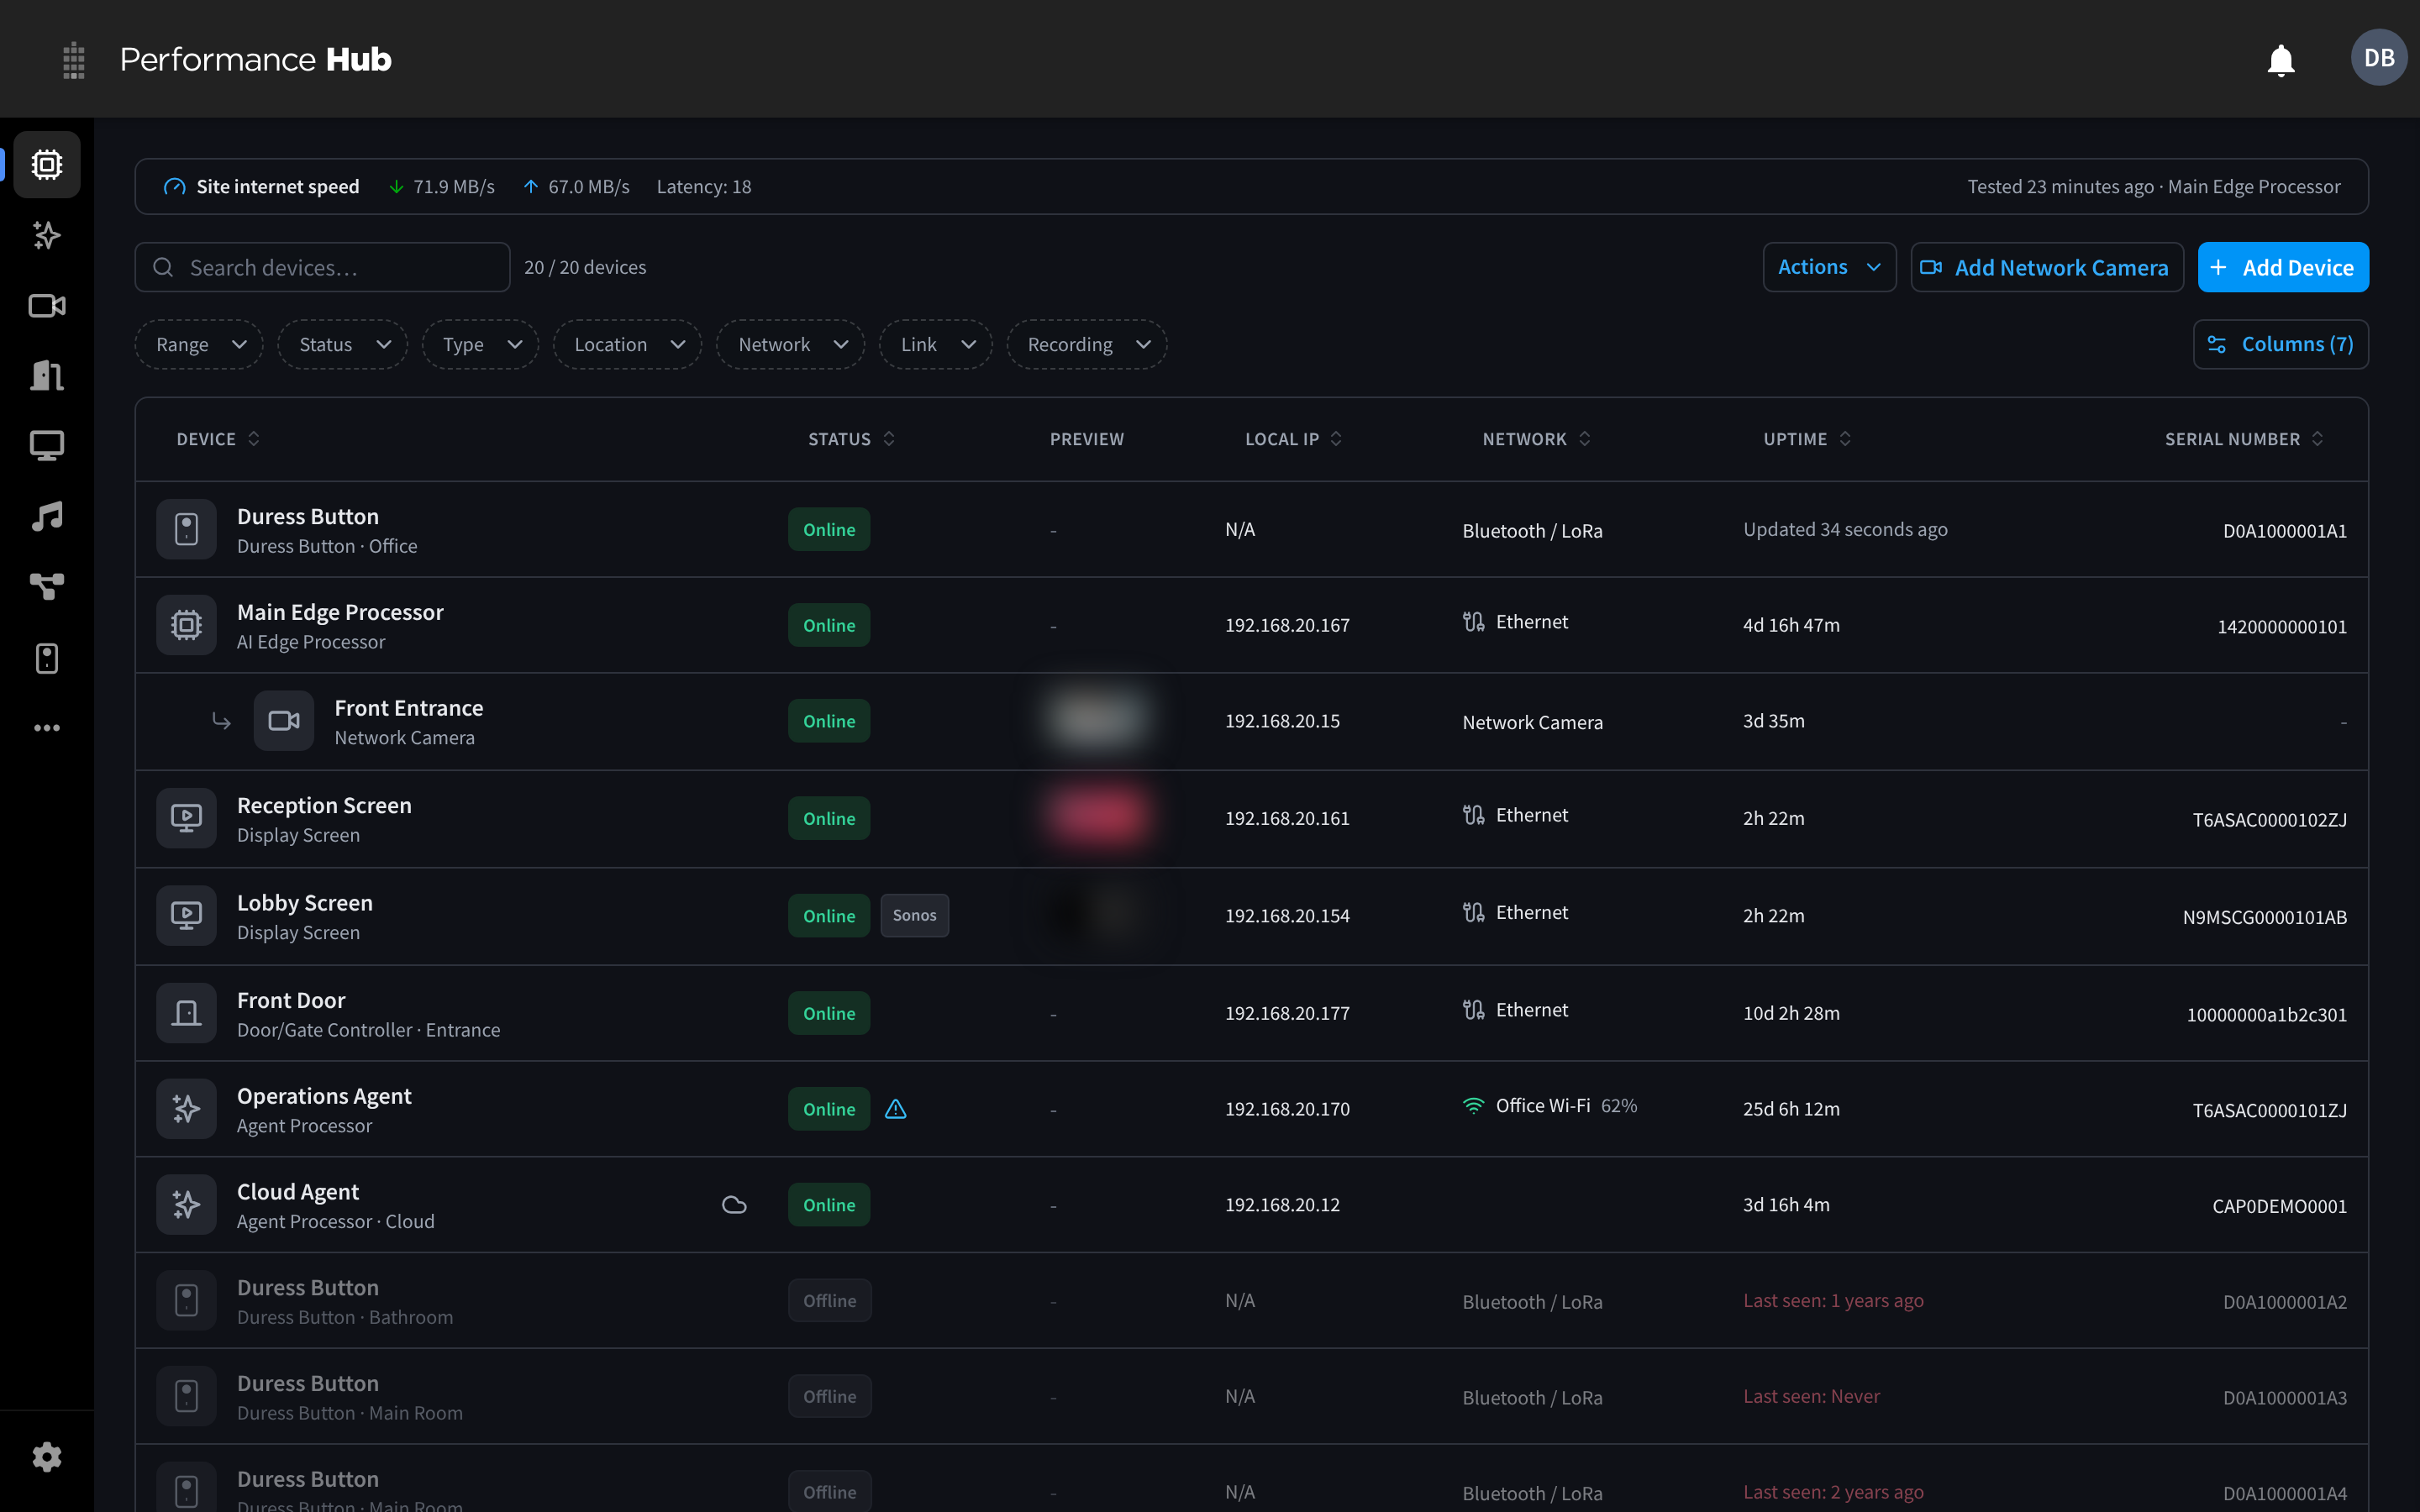Open settings gear in sidebar
This screenshot has height=1512, width=2420.
click(47, 1457)
